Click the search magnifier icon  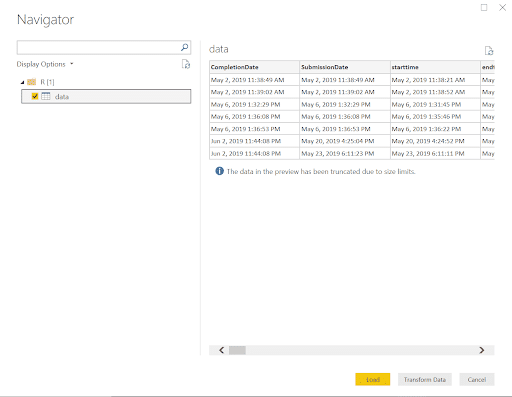pos(184,47)
